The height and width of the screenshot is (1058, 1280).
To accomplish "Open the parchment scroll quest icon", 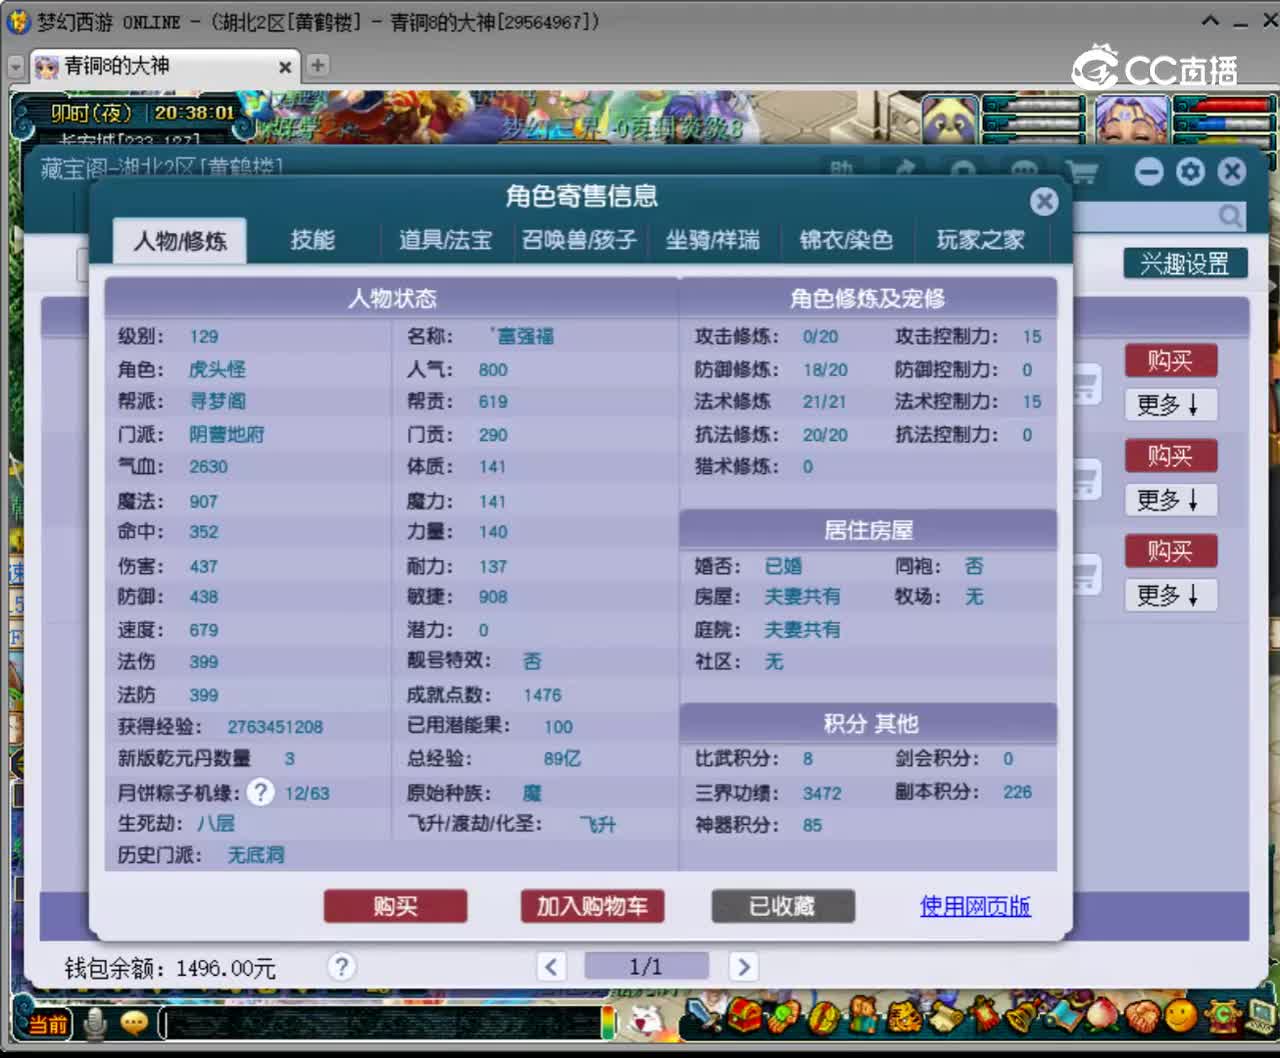I will tap(946, 1018).
